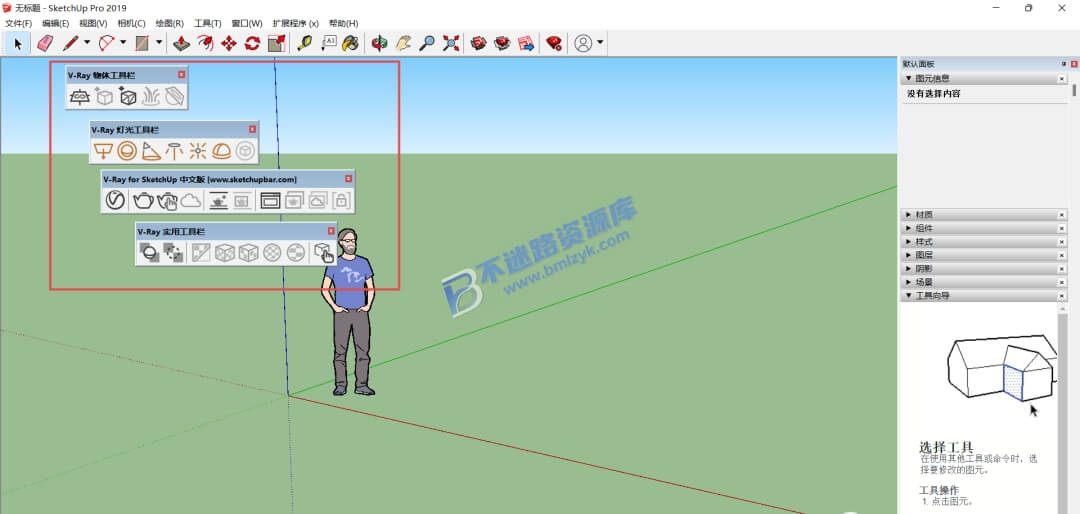Open the Extension Manager ruby icon

(x=554, y=43)
